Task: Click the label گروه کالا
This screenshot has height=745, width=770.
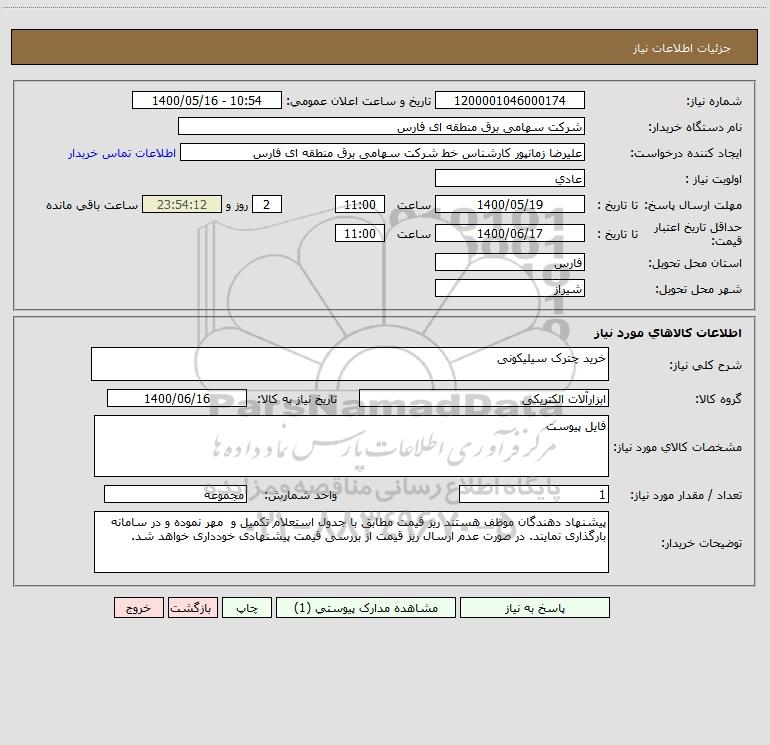Action: (x=718, y=400)
